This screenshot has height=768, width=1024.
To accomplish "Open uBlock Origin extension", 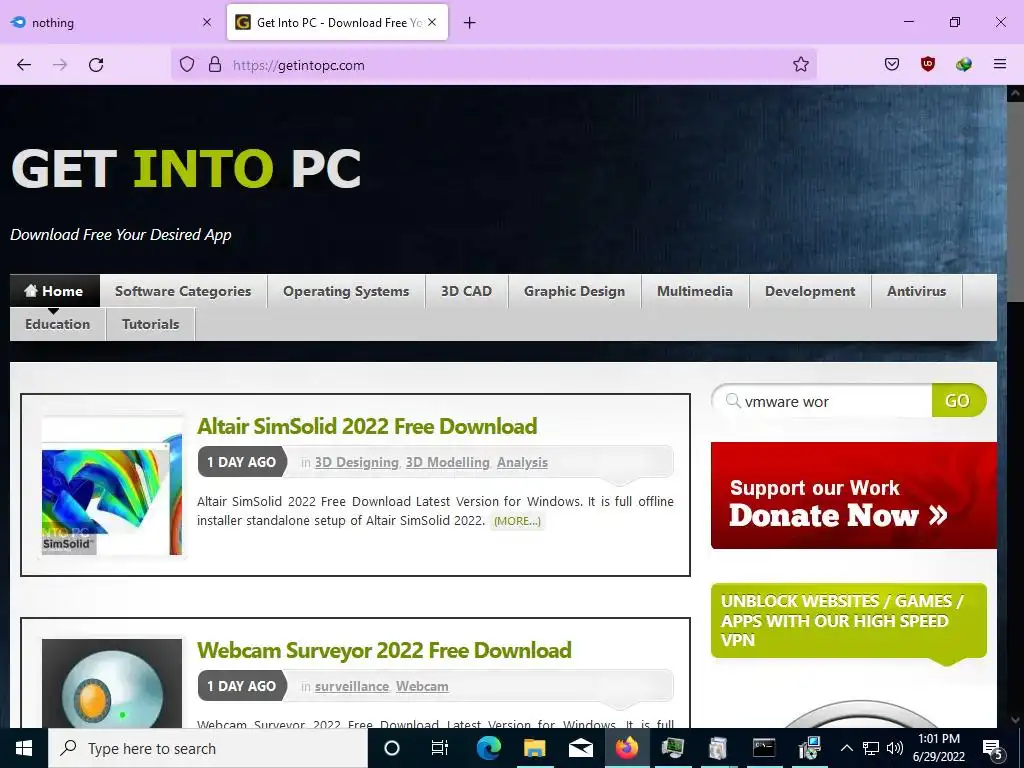I will pyautogui.click(x=927, y=65).
